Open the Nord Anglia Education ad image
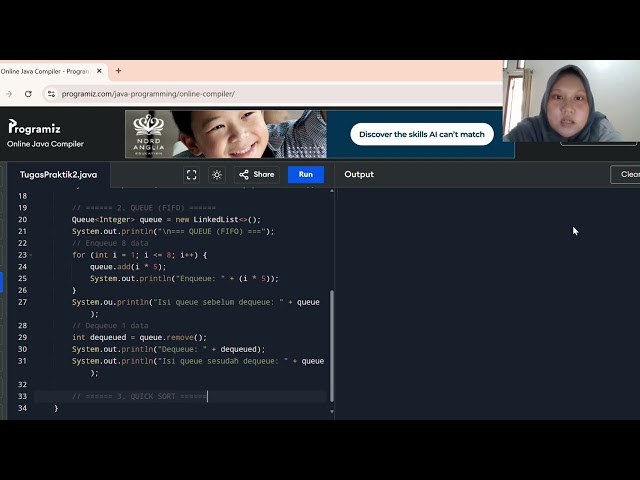Image resolution: width=640 pixels, height=480 pixels. point(226,134)
